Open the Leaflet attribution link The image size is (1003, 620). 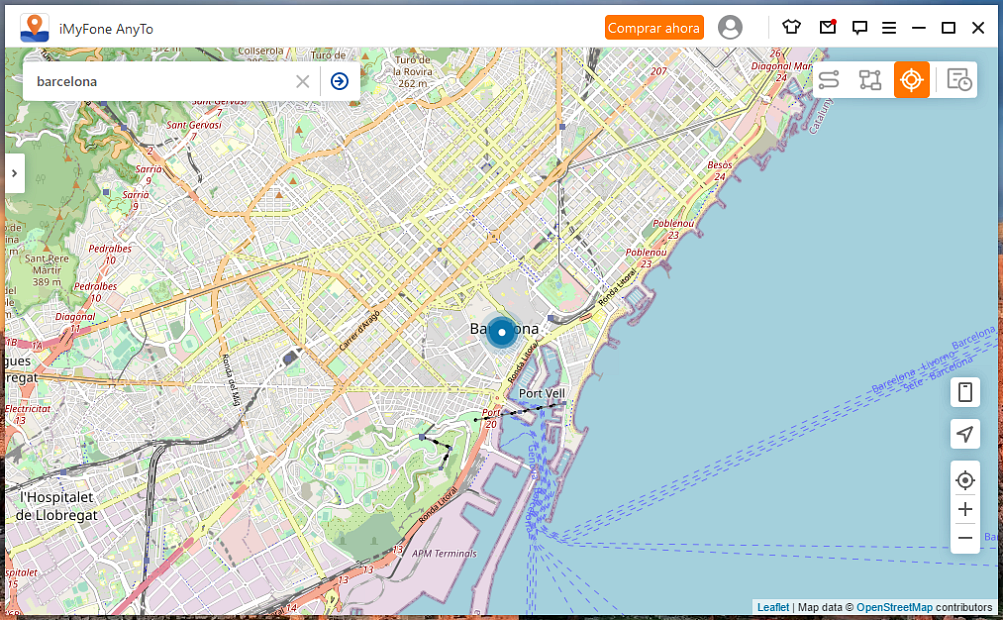(x=773, y=607)
